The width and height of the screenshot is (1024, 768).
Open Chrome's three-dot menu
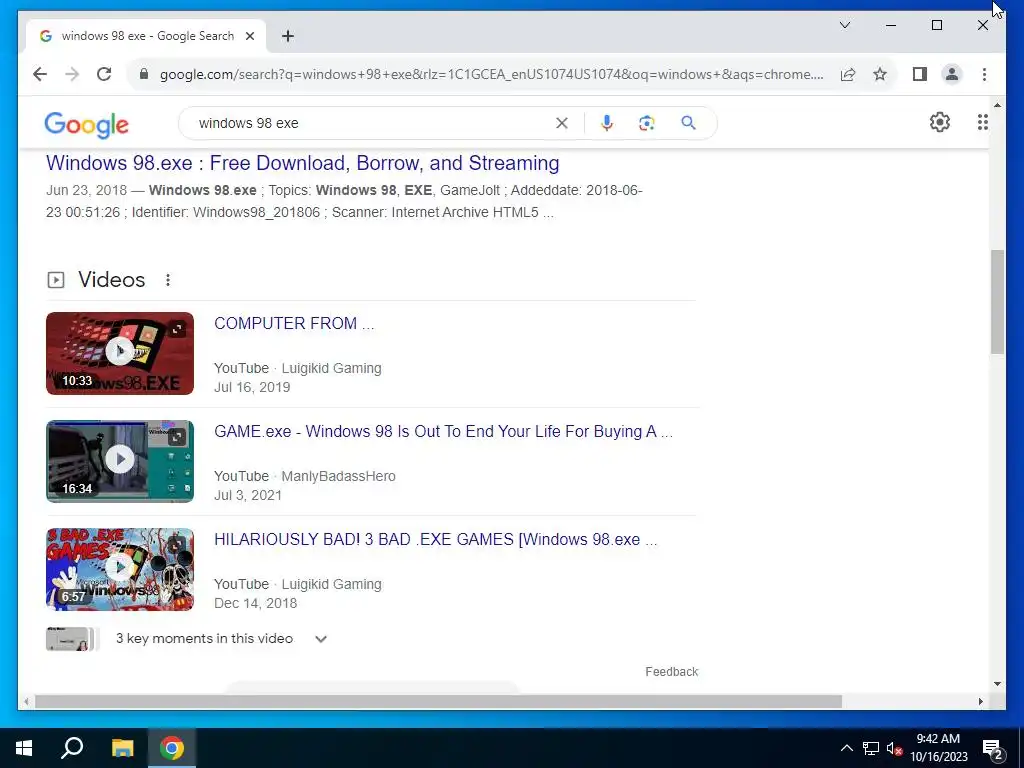tap(984, 74)
